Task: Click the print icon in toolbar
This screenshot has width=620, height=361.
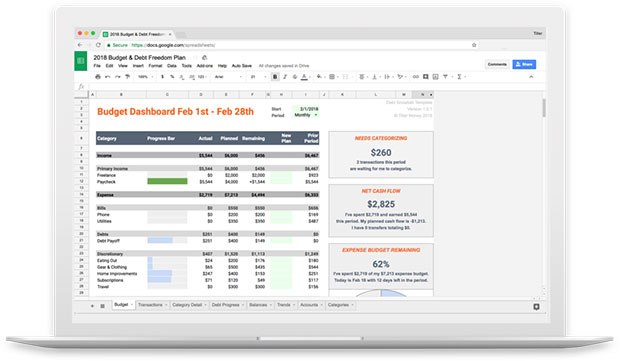Action: click(98, 77)
